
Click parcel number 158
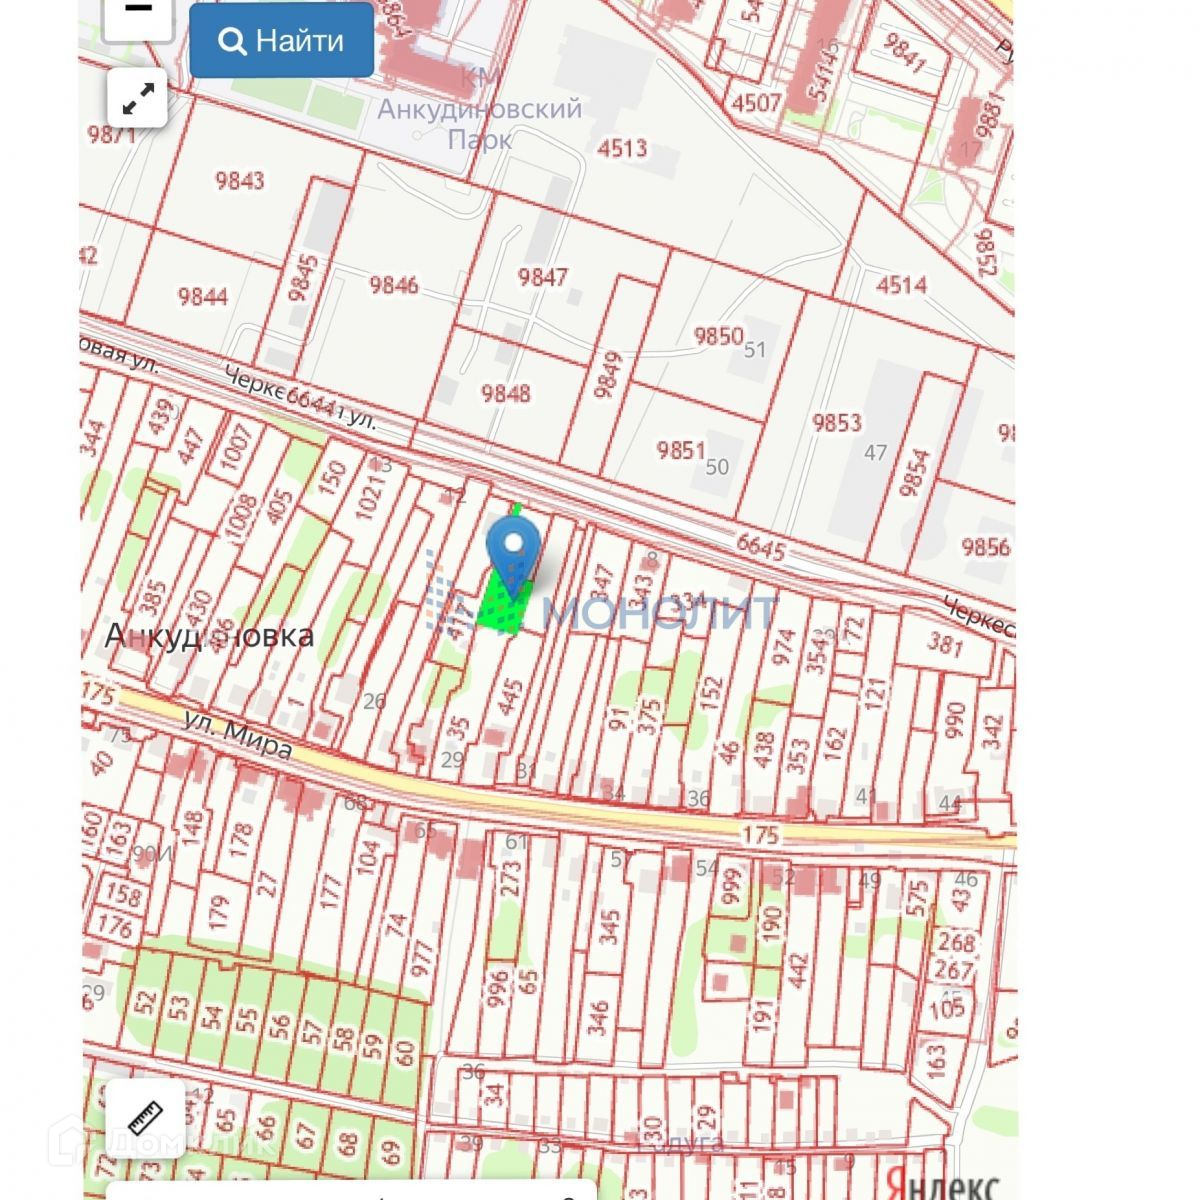pyautogui.click(x=124, y=892)
